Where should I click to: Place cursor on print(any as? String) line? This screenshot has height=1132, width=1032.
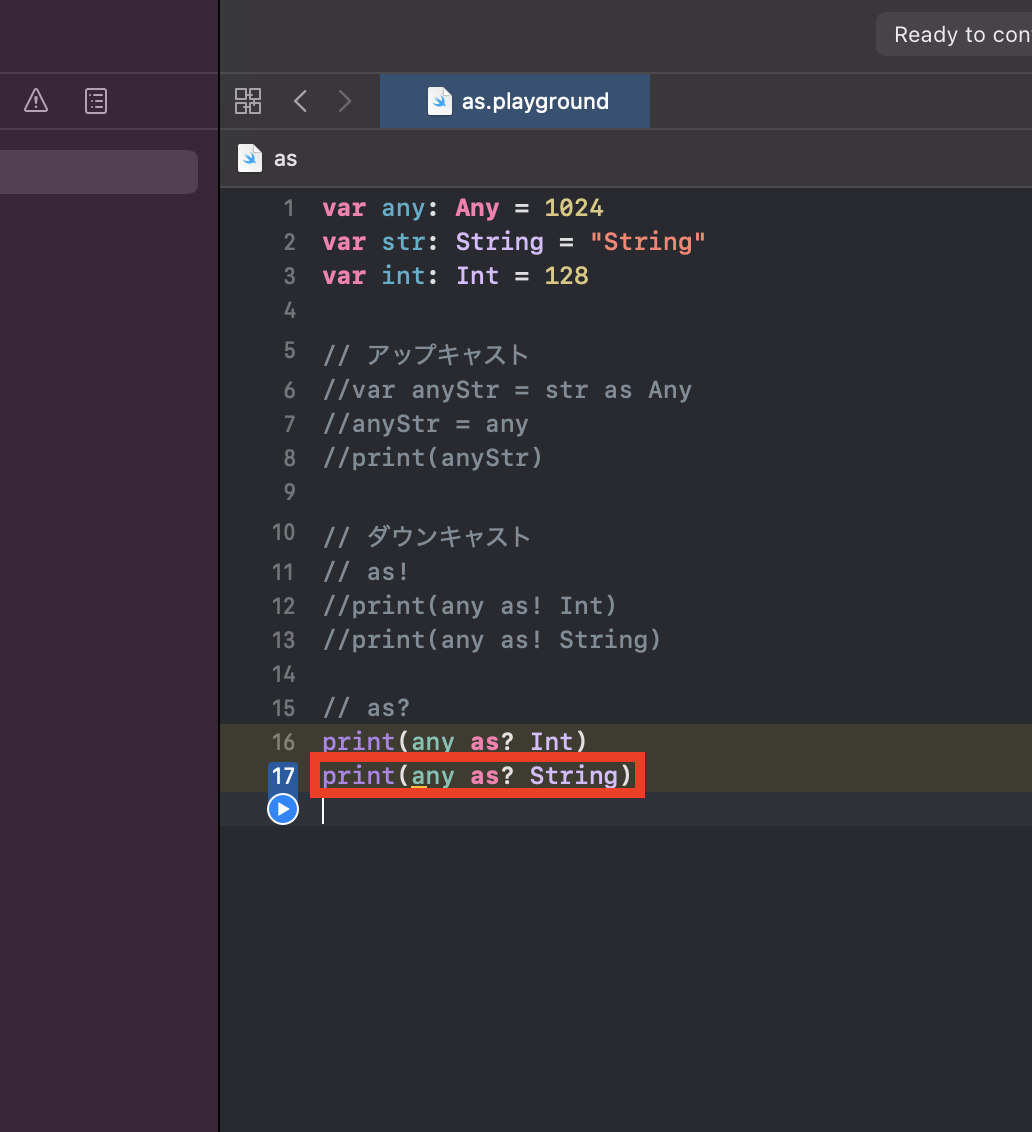[477, 775]
